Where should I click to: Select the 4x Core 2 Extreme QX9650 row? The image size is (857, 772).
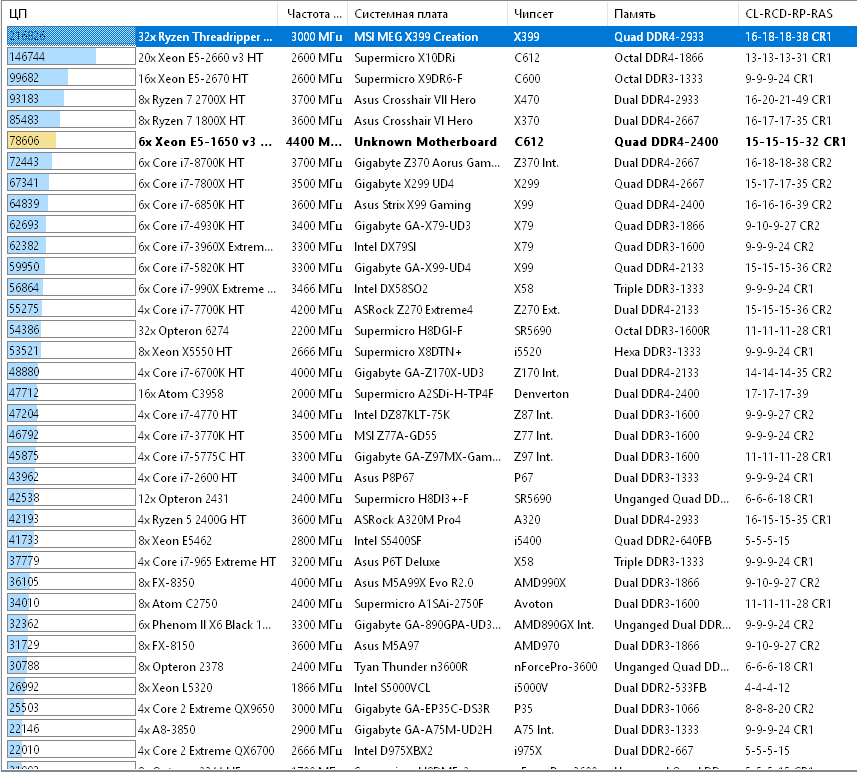(x=432, y=709)
